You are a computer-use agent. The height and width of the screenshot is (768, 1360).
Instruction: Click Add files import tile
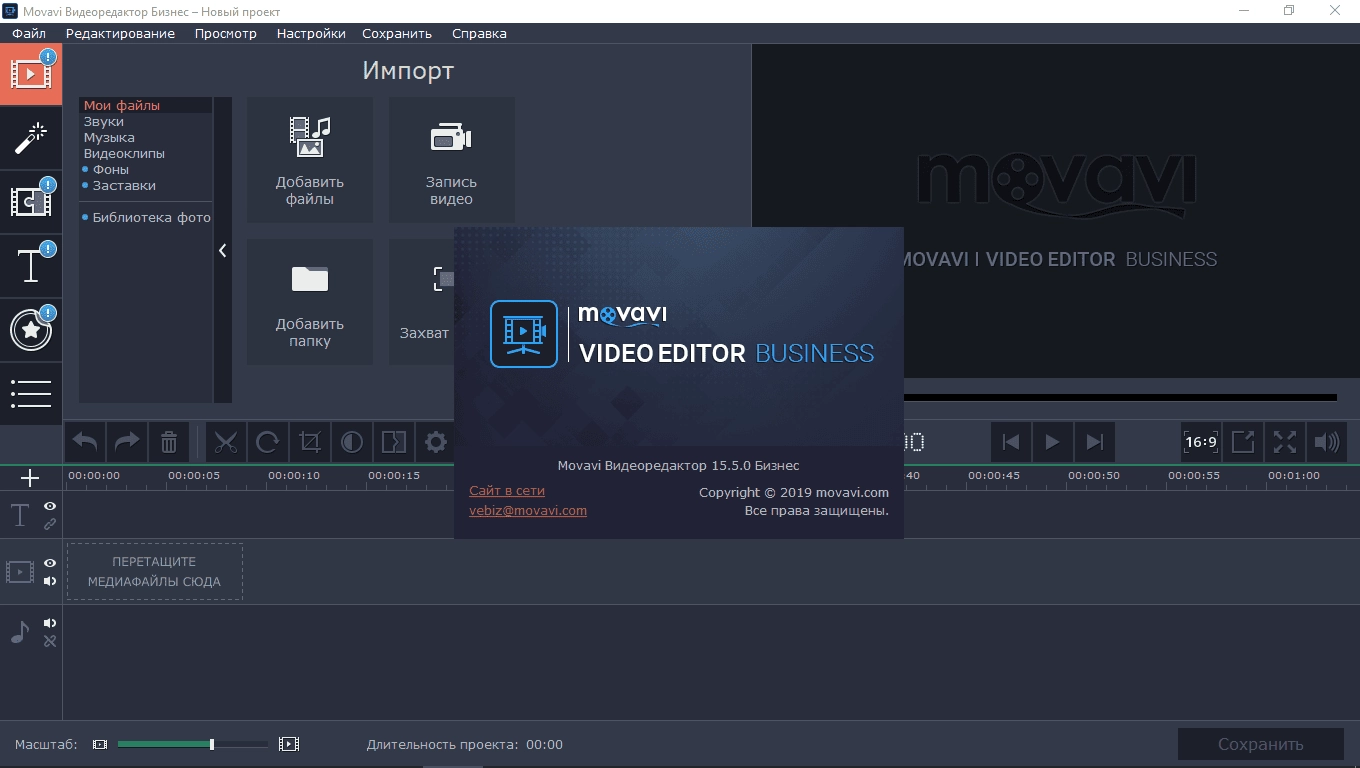point(310,160)
